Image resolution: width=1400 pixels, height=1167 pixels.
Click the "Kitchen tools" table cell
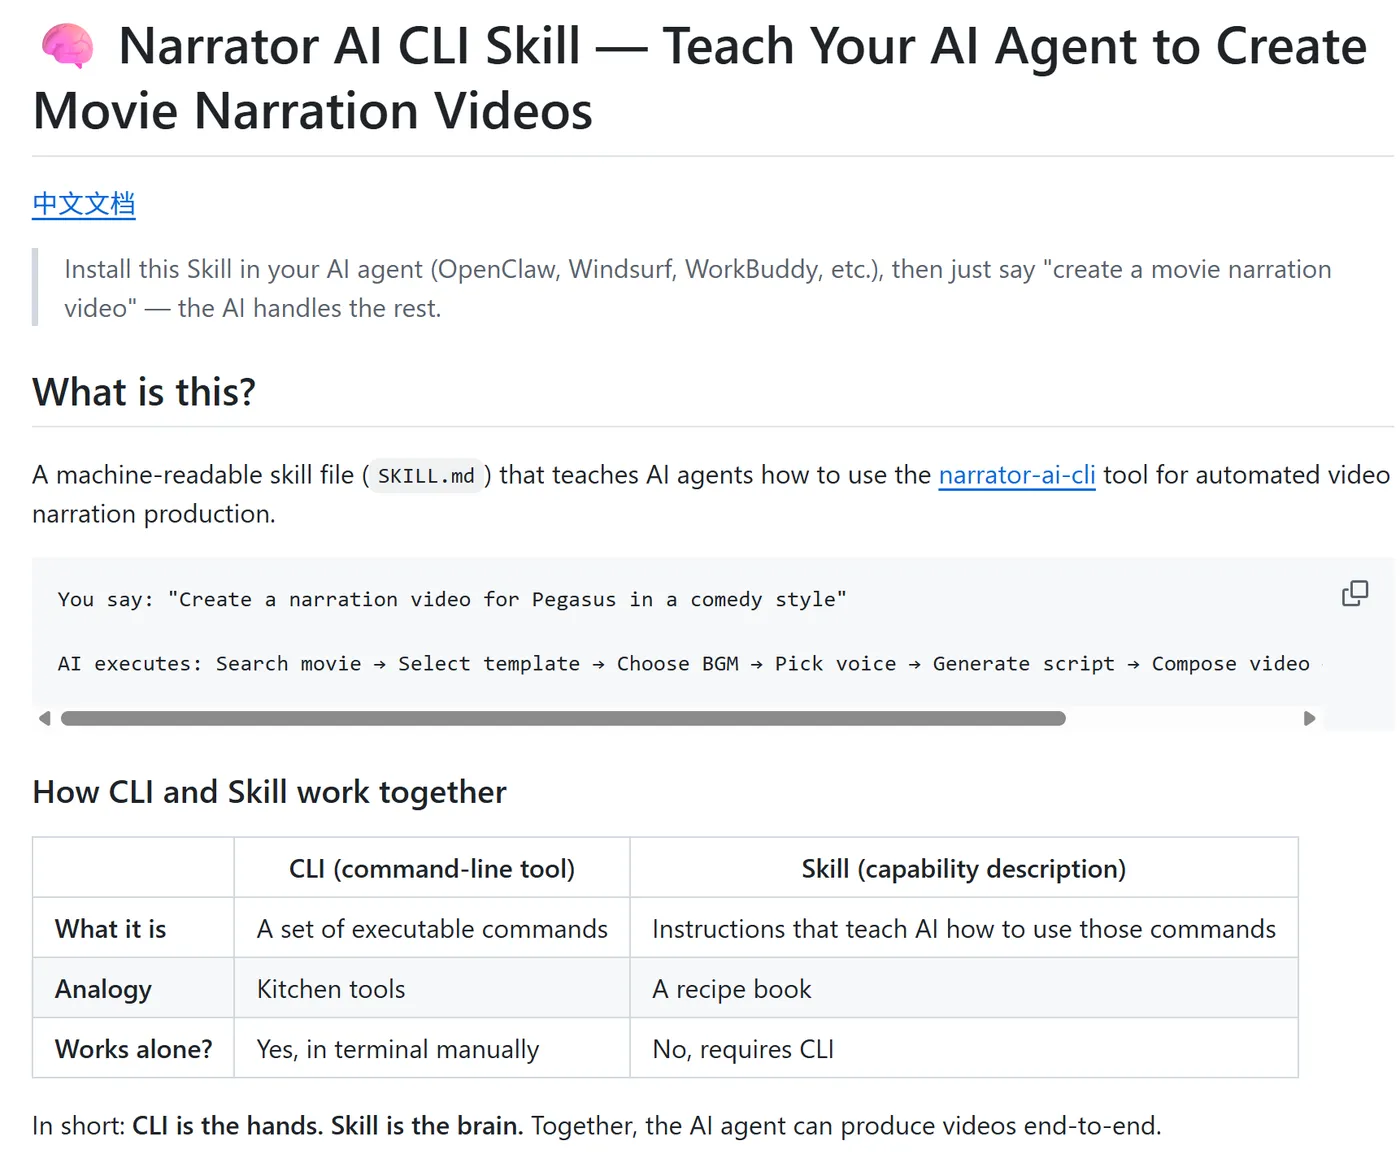point(331,989)
